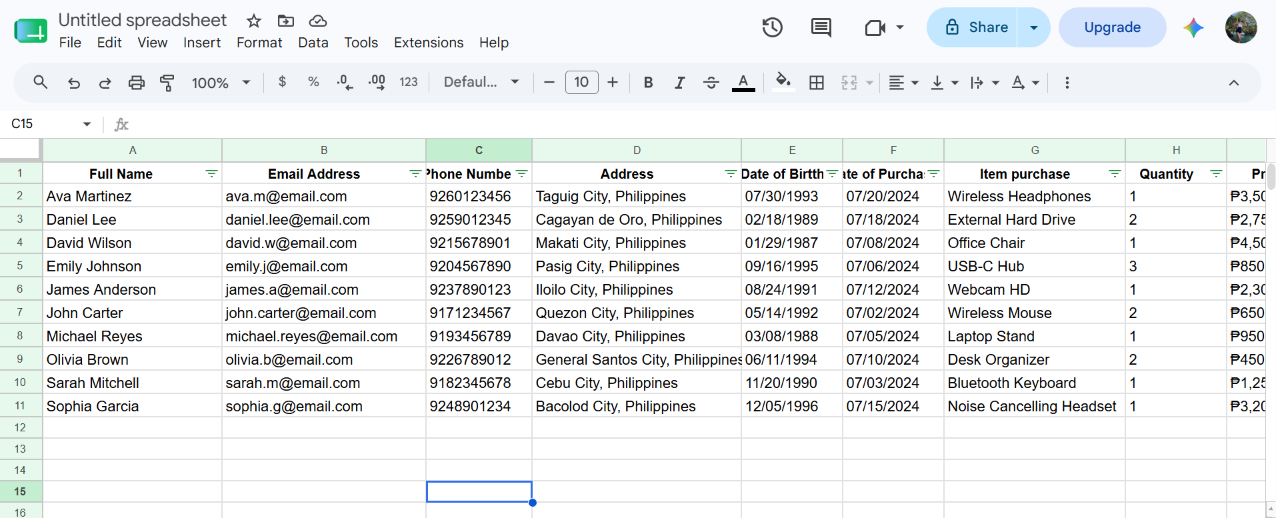Activate the paint format roller

[167, 82]
